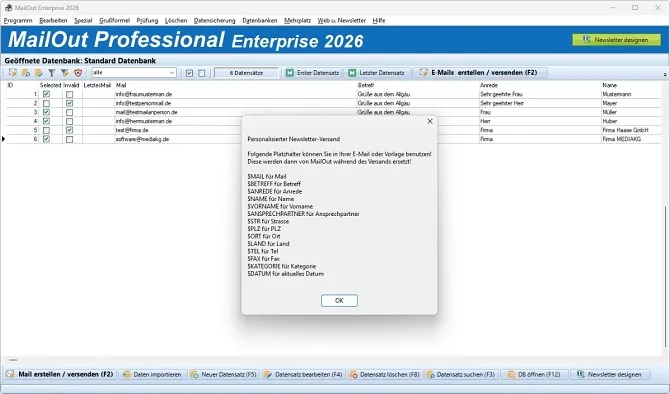
Task: Click the select-all checked box toolbar icon
Action: 189,74
